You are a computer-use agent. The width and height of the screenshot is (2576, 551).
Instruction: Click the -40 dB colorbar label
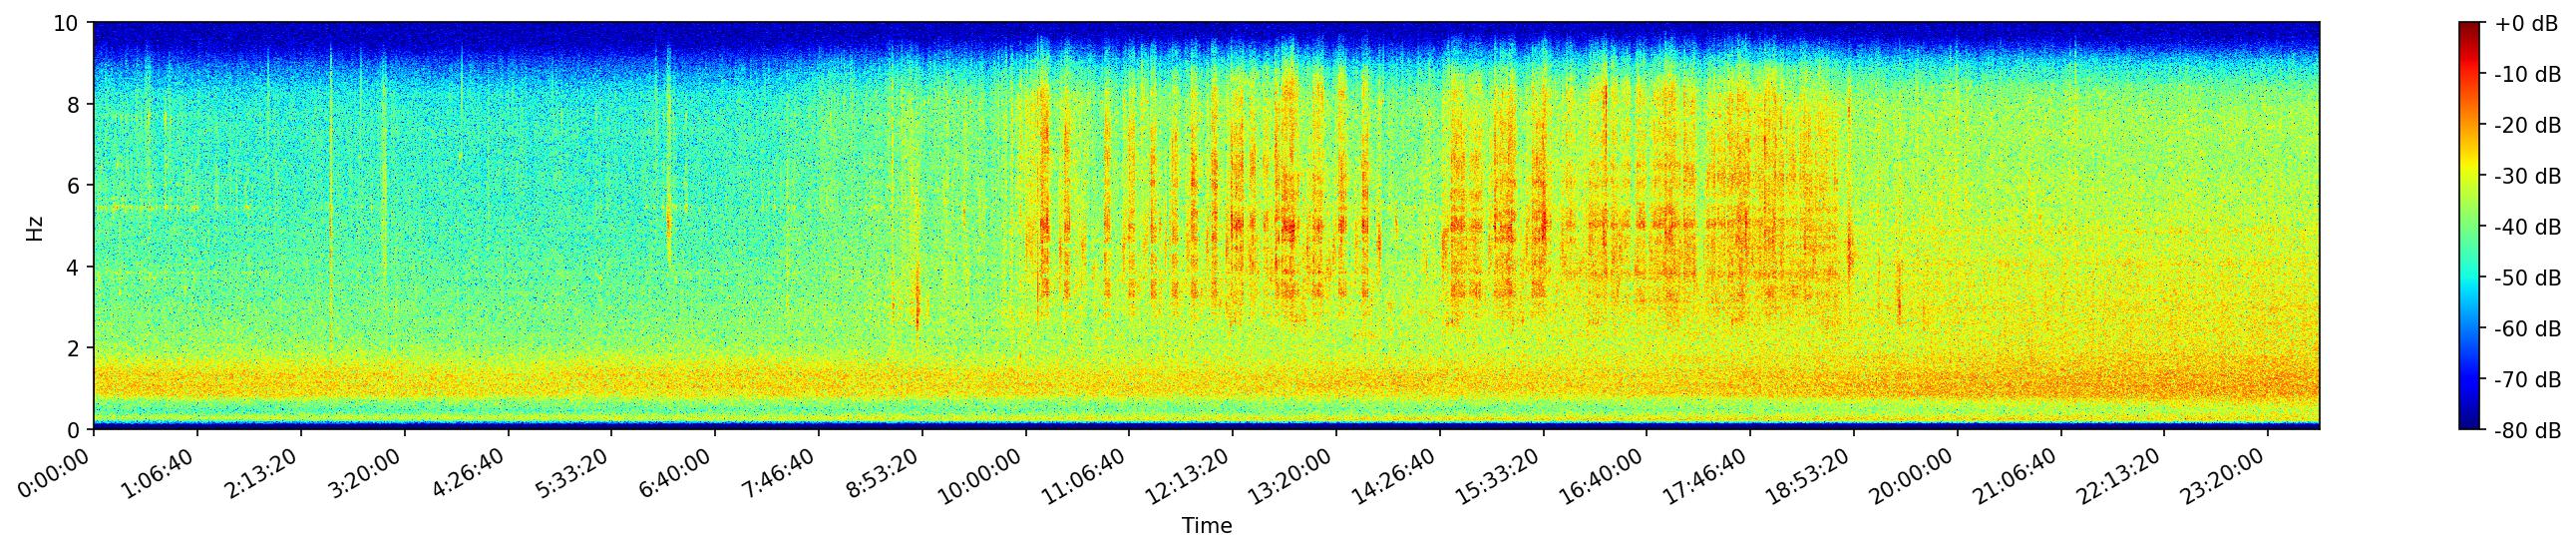point(2527,227)
